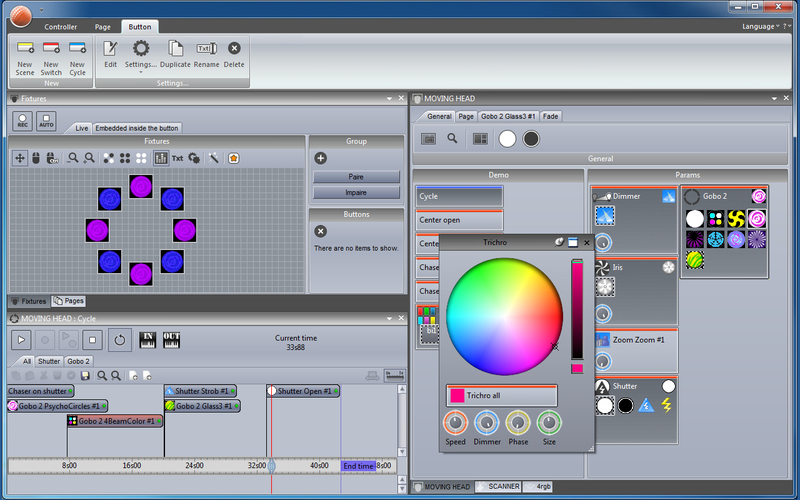Select the lightning strobe shutter preset
800x500 pixels.
coord(666,405)
